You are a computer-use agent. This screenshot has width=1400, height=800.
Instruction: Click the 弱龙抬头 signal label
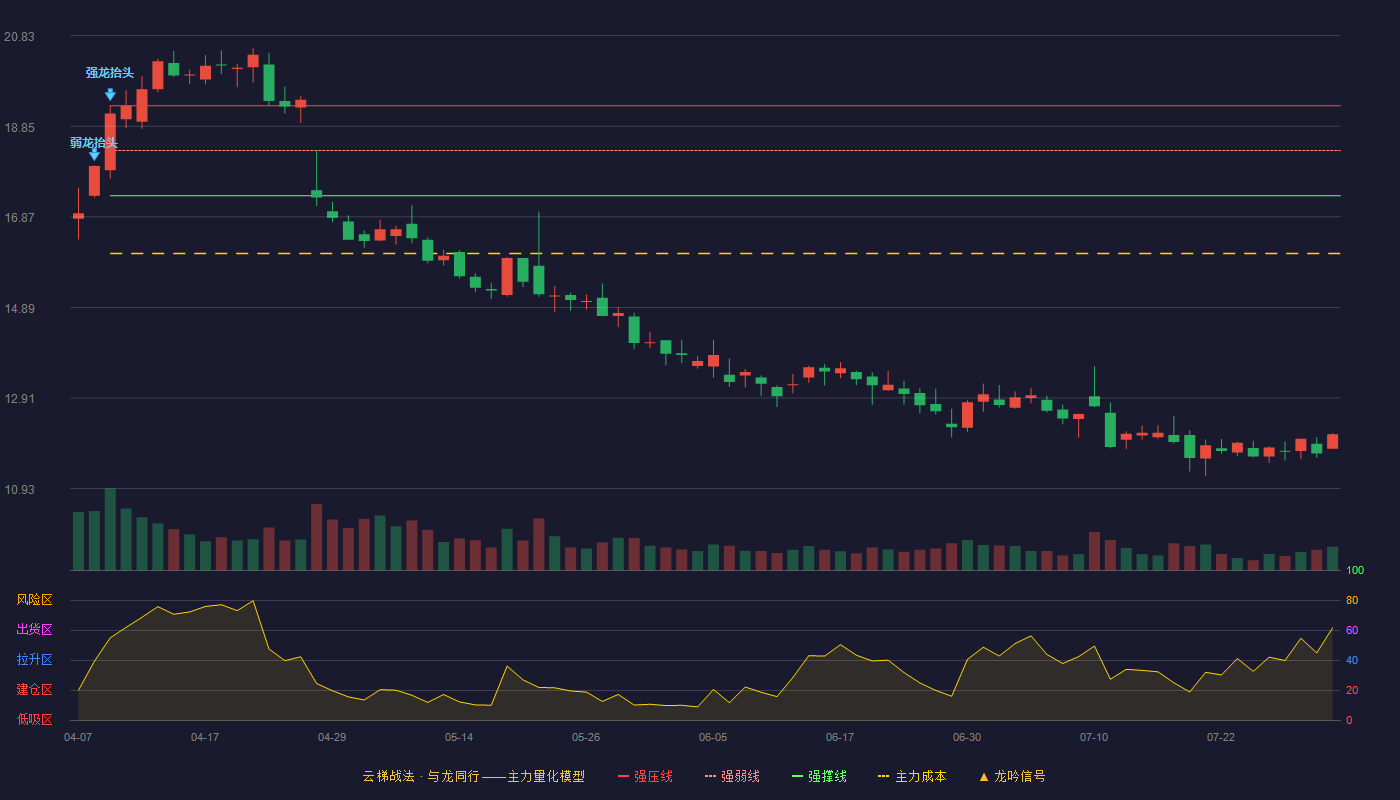[94, 142]
